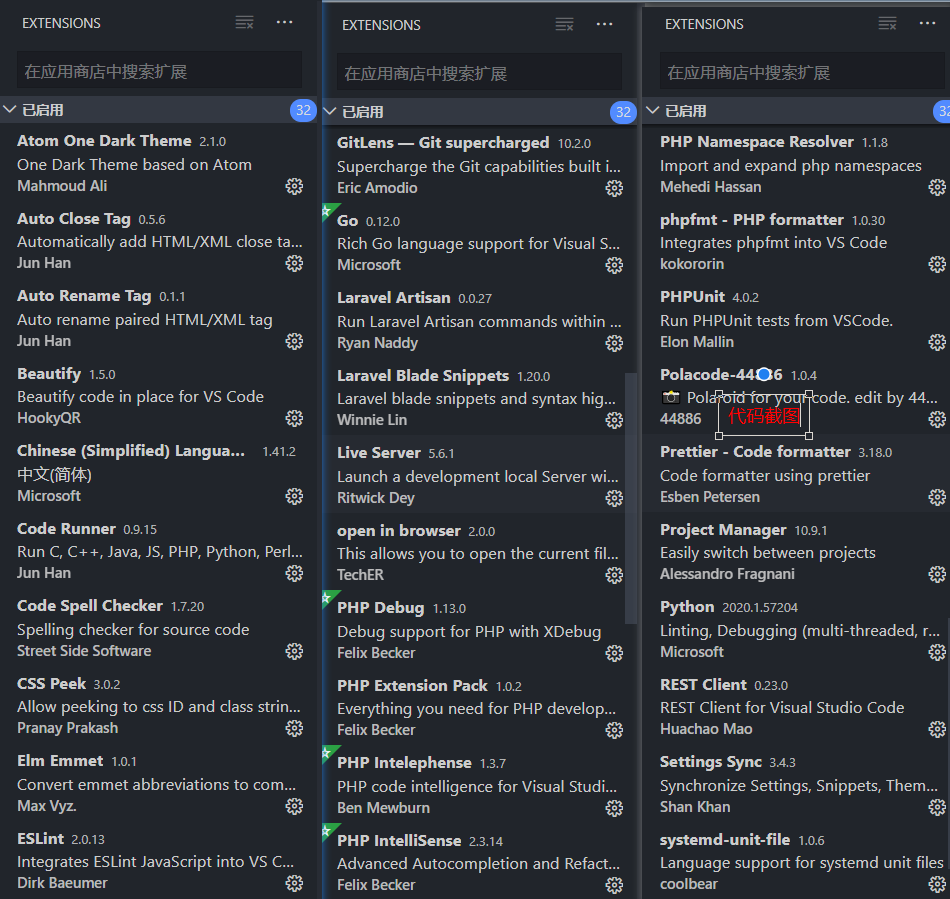Open gear settings for Laravel Artisan
This screenshot has width=950, height=899.
click(x=614, y=343)
